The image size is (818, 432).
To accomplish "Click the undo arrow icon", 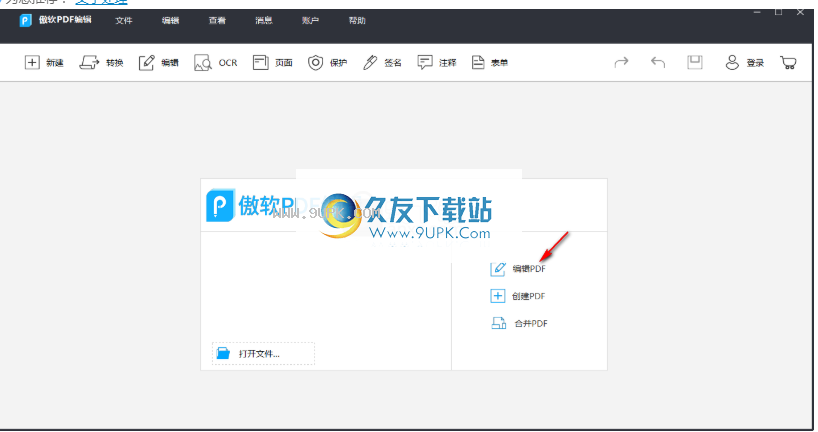I will (x=658, y=63).
